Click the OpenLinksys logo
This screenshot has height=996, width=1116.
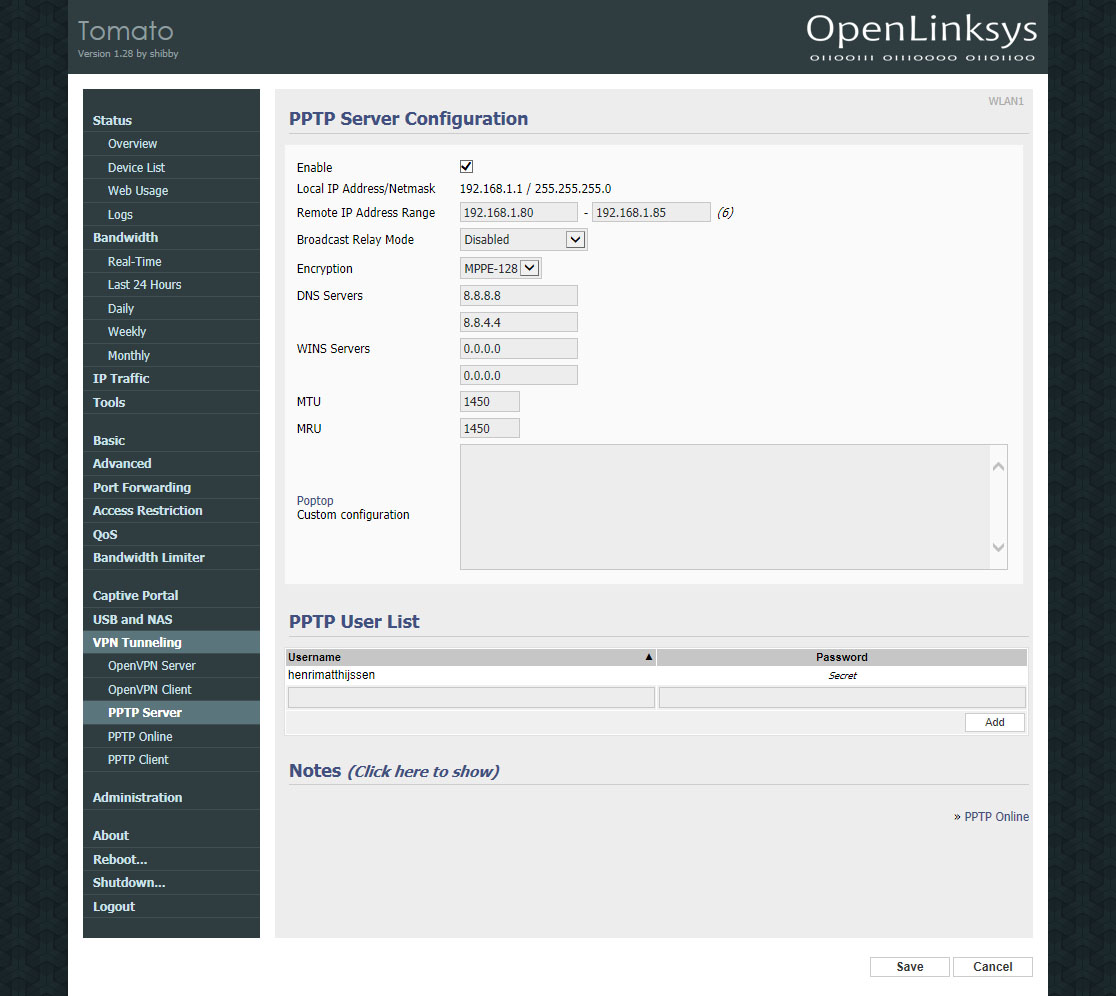(x=921, y=36)
